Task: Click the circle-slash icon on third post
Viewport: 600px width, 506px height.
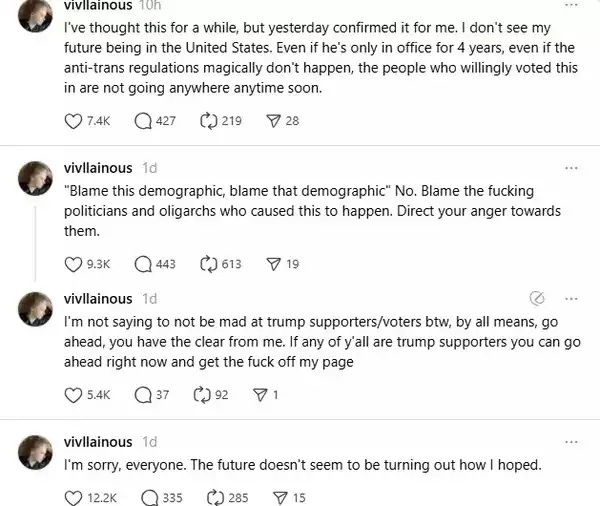Action: (536, 299)
